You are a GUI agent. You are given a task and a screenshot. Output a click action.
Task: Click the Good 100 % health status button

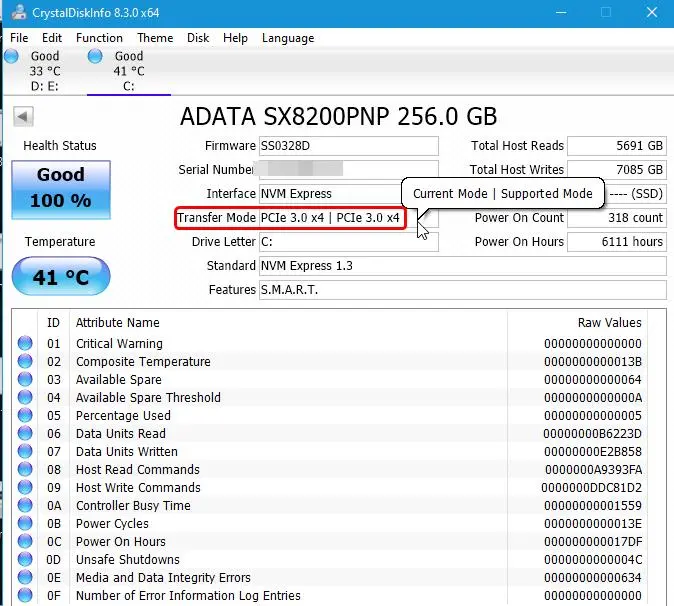[x=61, y=190]
